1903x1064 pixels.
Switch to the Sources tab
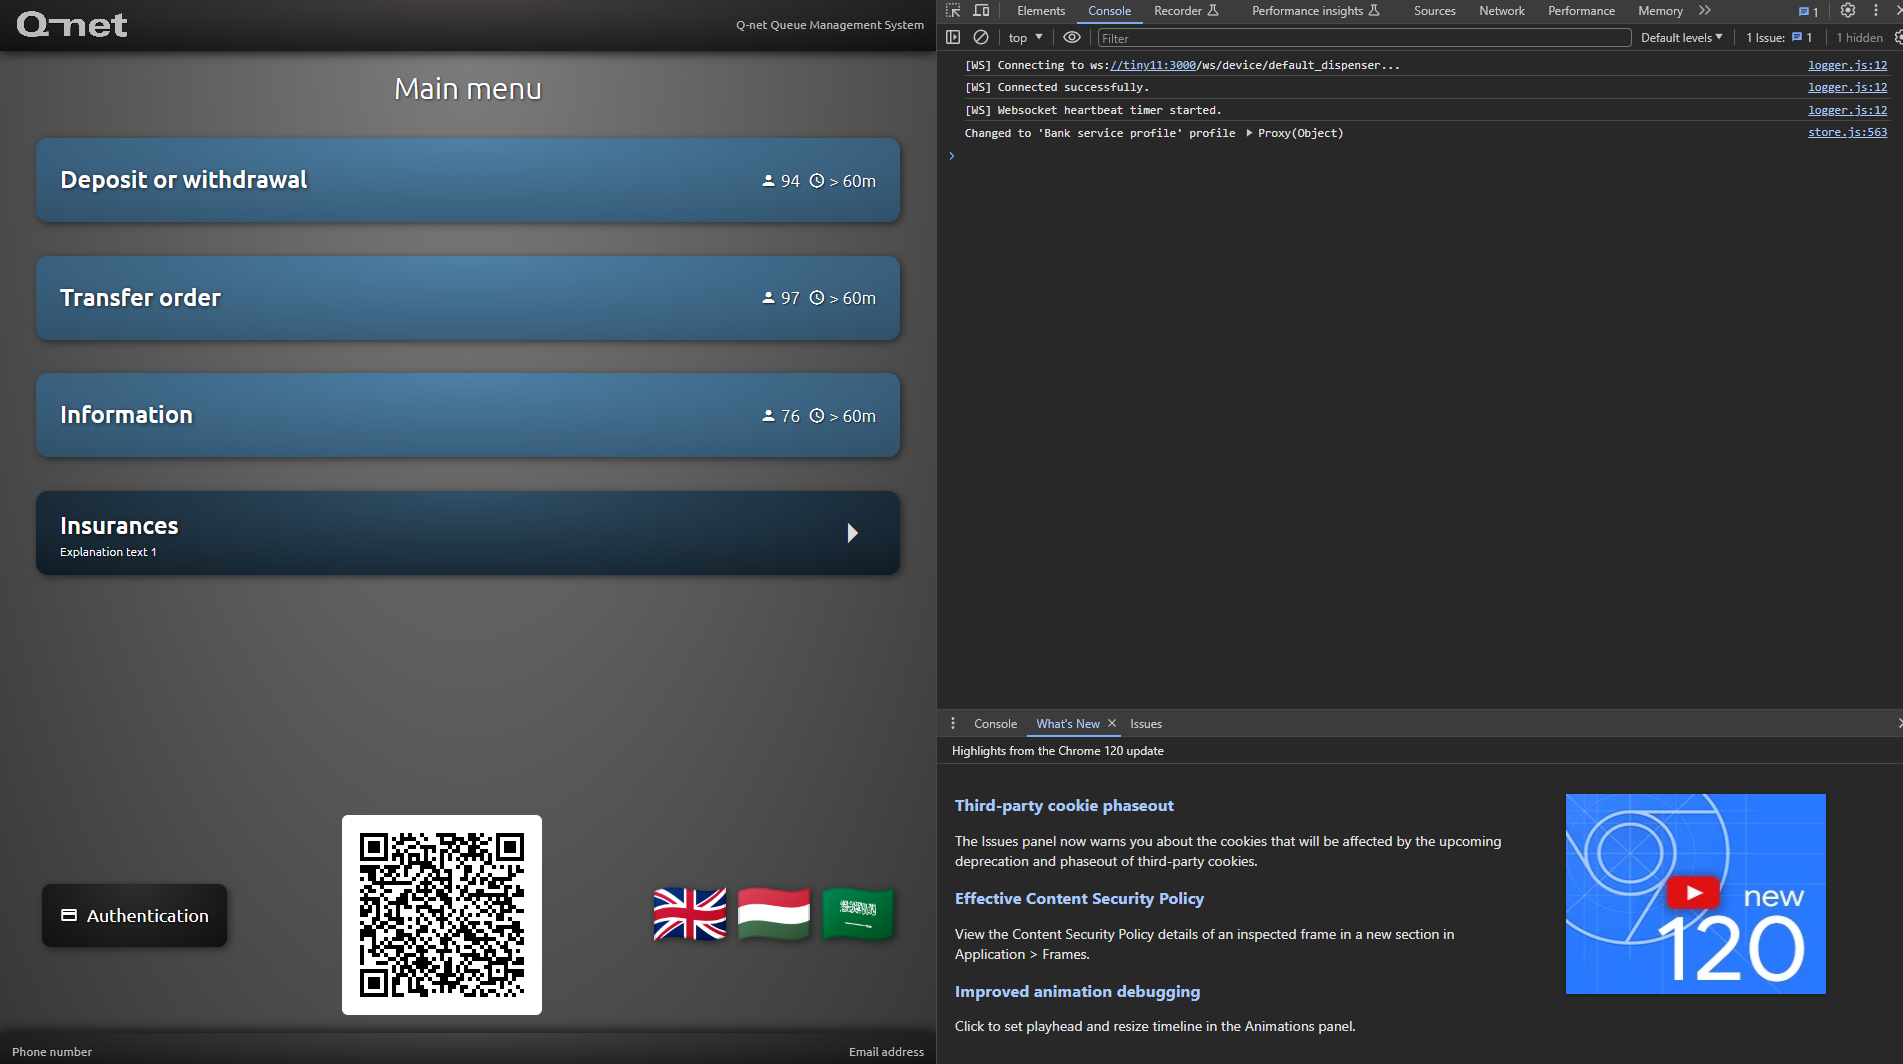coord(1434,11)
